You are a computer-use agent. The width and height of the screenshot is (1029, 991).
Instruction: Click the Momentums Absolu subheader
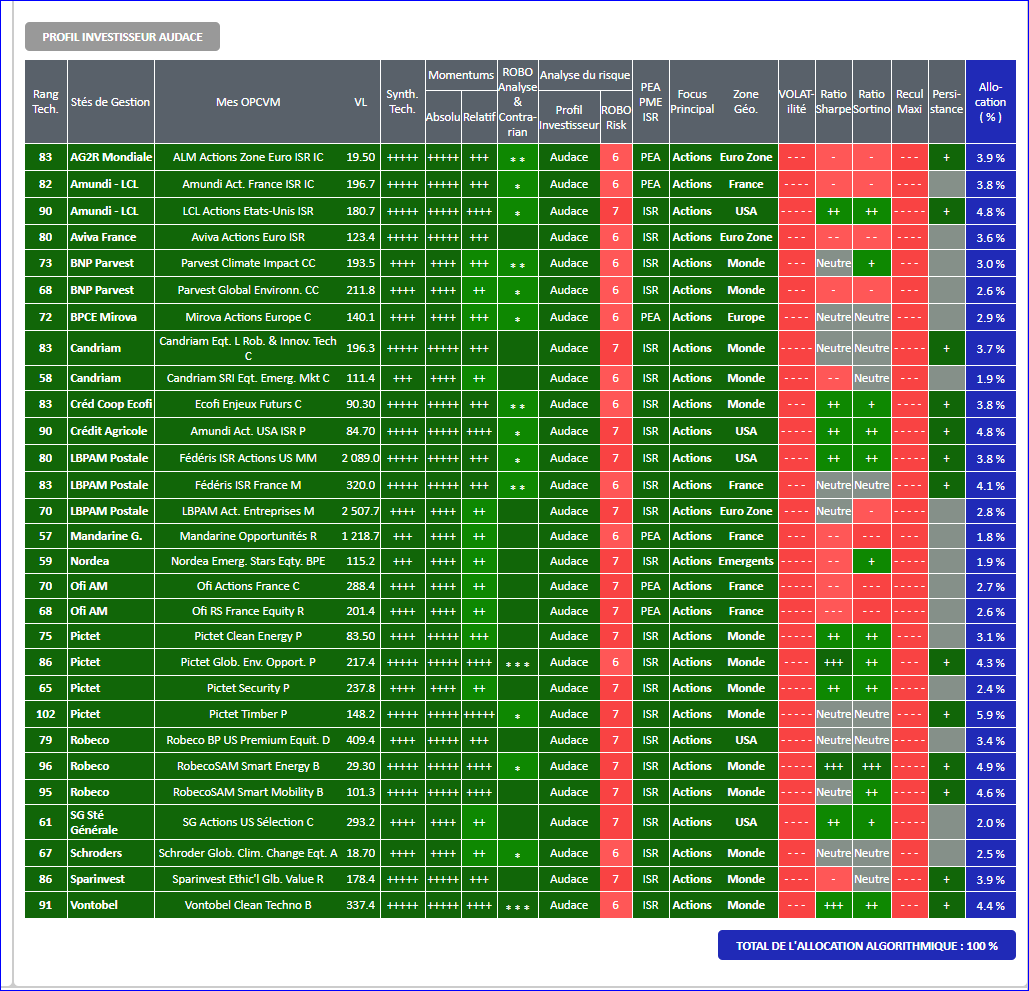point(443,117)
